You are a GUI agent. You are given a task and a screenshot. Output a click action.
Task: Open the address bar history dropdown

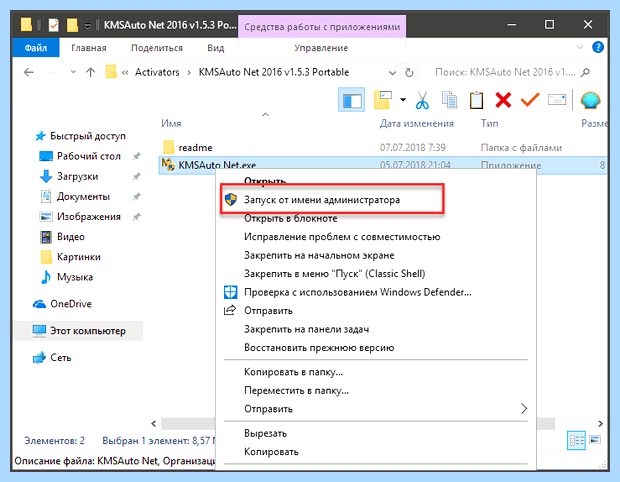pos(392,73)
